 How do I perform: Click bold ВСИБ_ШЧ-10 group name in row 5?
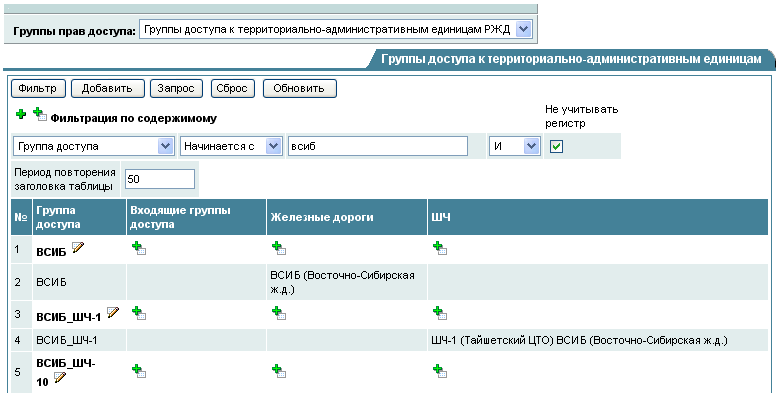coord(65,372)
